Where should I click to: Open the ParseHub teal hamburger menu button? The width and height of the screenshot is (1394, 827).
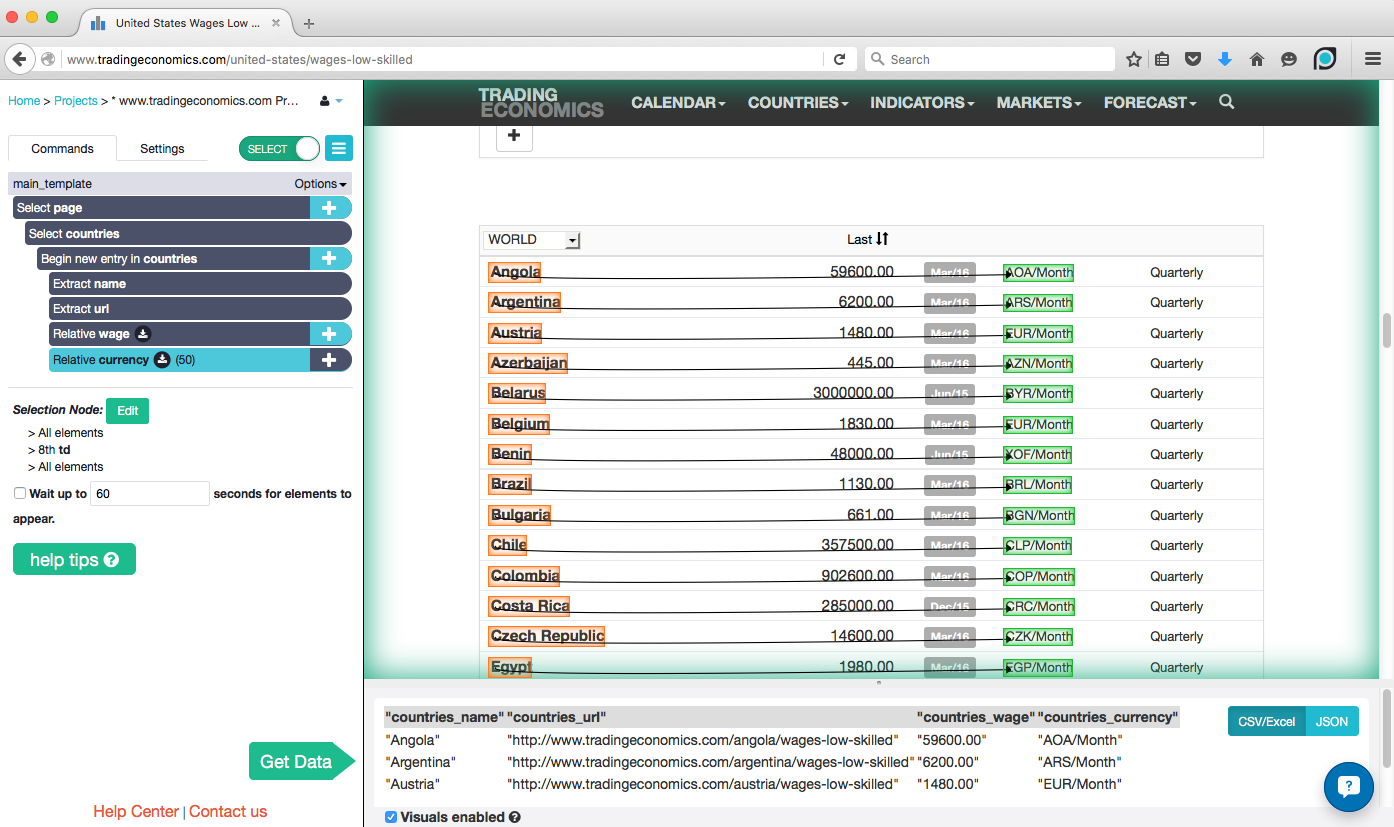[339, 149]
